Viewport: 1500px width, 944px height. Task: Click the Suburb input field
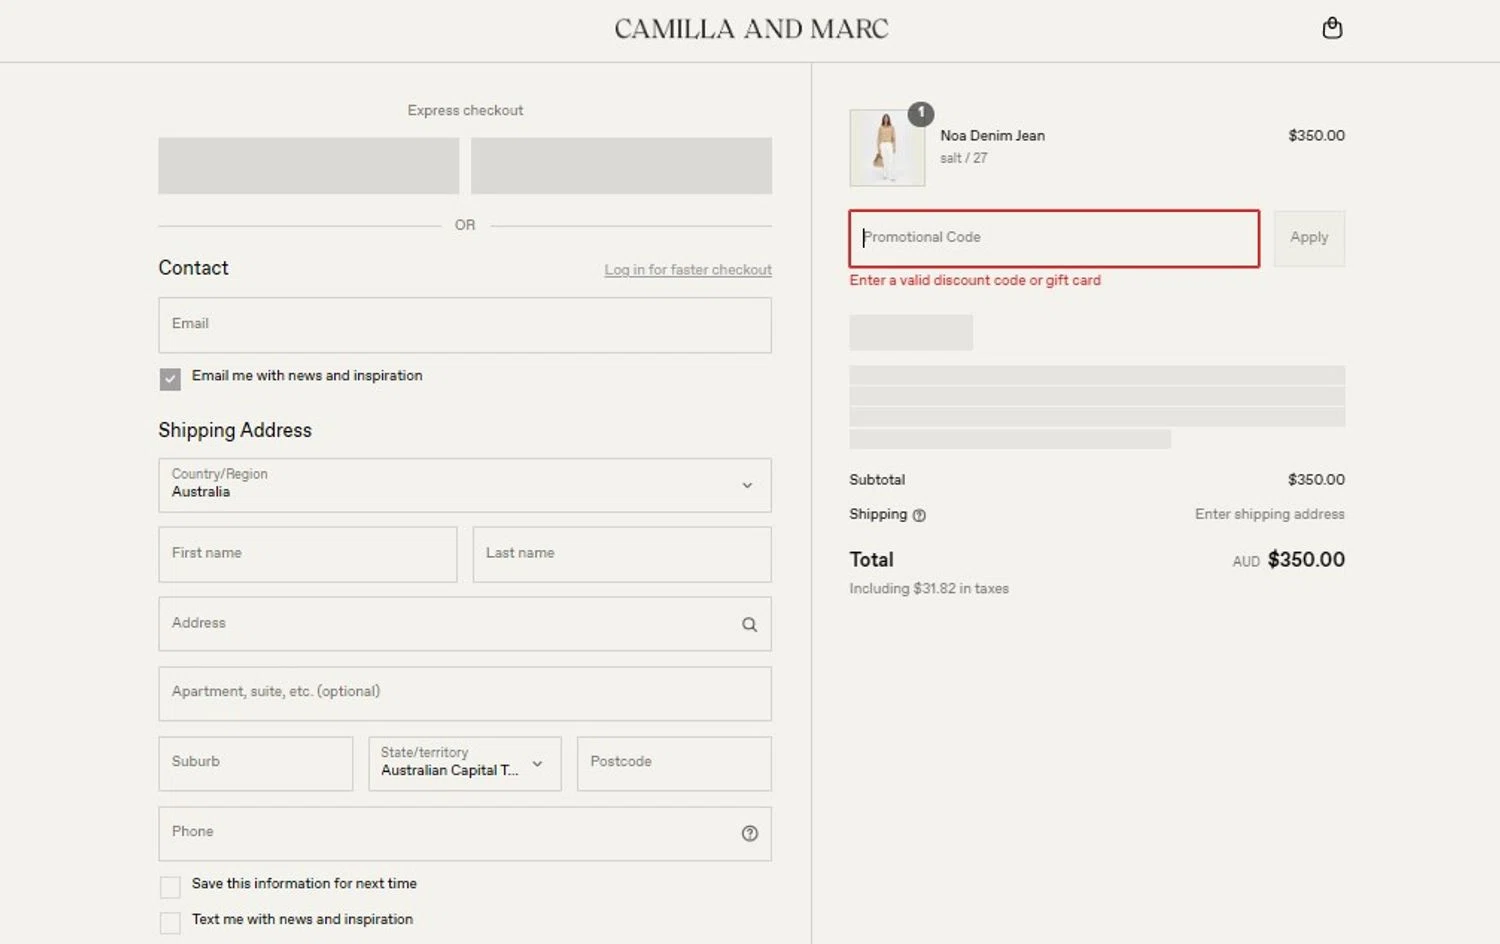(x=256, y=764)
